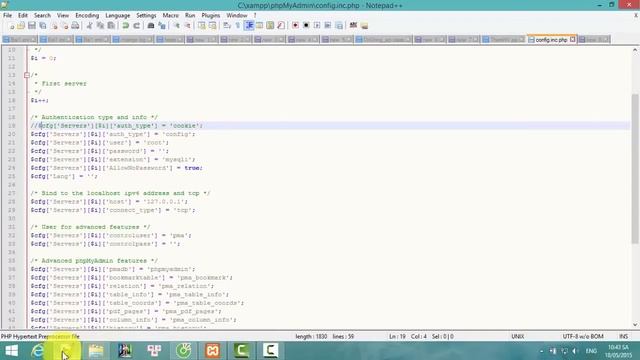Open the Replace dialog toolbar icon
This screenshot has width=640, height=360.
[162, 26]
